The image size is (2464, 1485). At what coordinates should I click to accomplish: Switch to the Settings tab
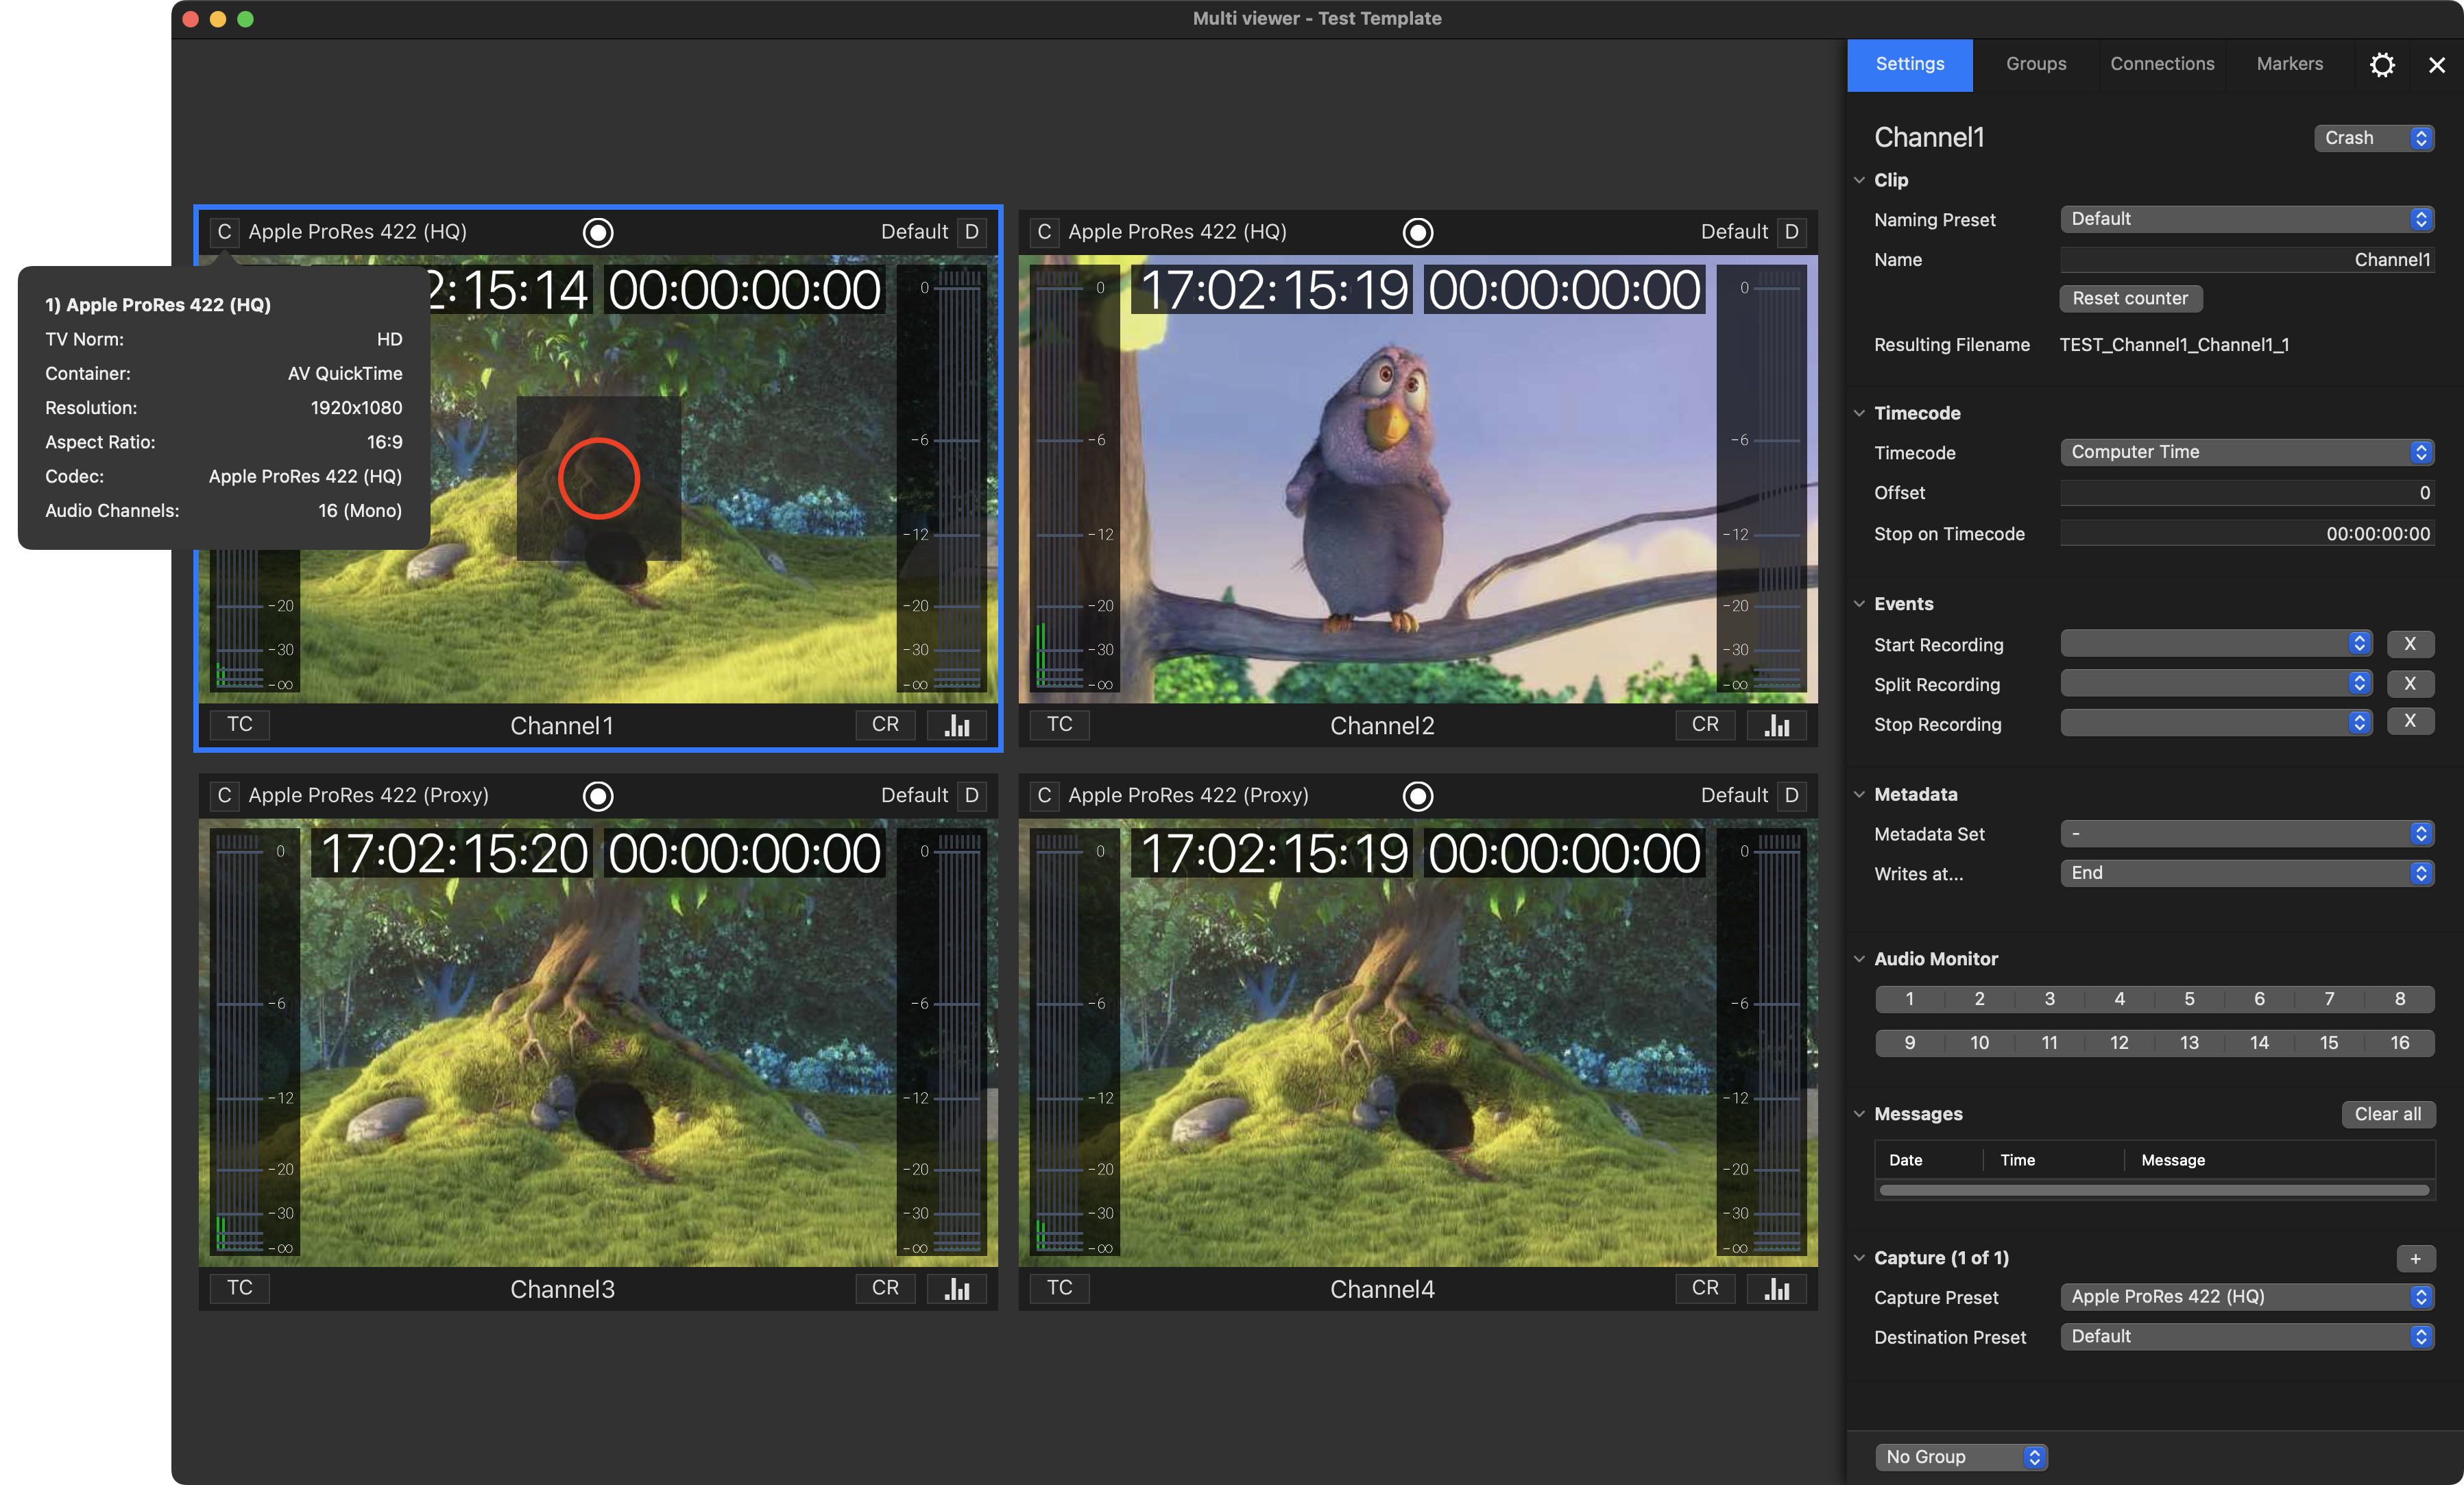(1909, 65)
